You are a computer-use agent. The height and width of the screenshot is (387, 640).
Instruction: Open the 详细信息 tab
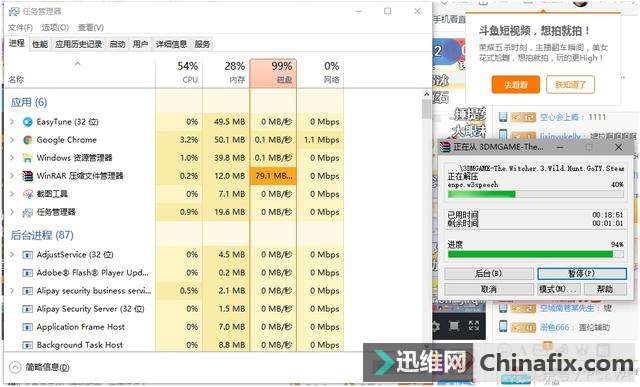[171, 44]
